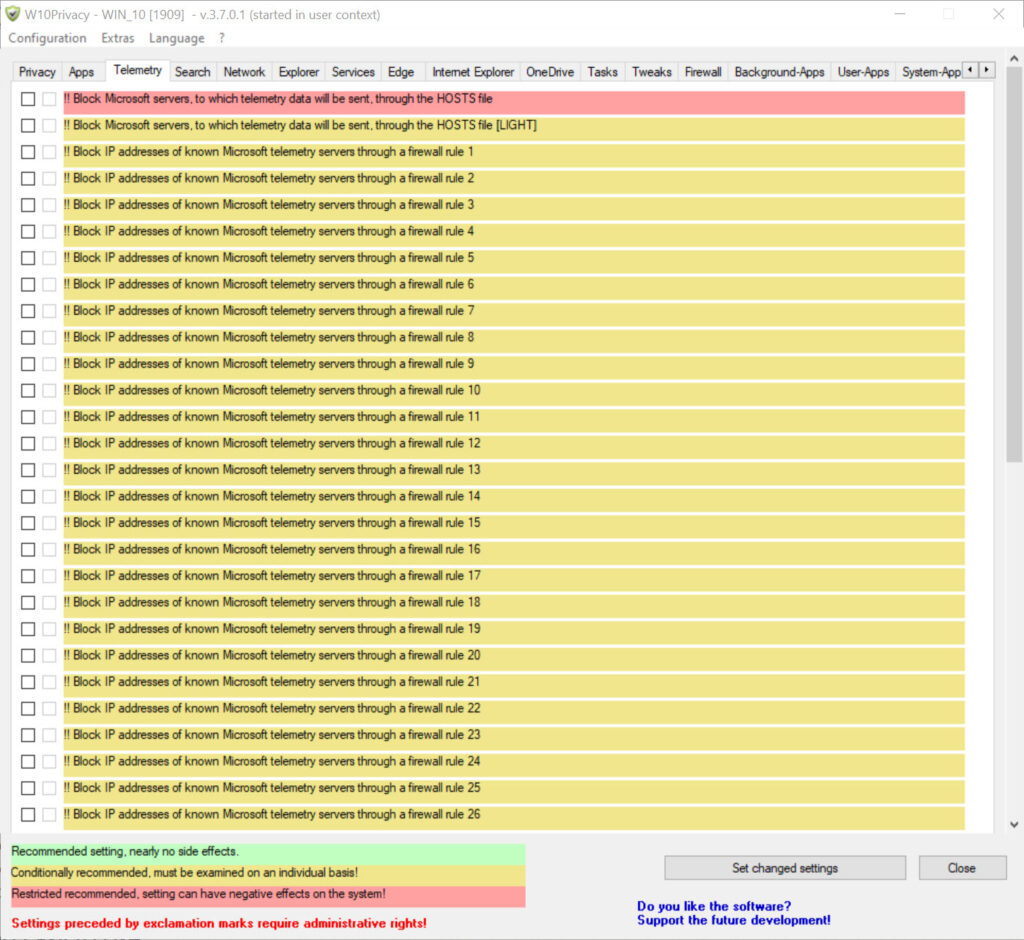Click the vertical scrollbar thumb
Viewport: 1024px width, 940px height.
point(1014,264)
